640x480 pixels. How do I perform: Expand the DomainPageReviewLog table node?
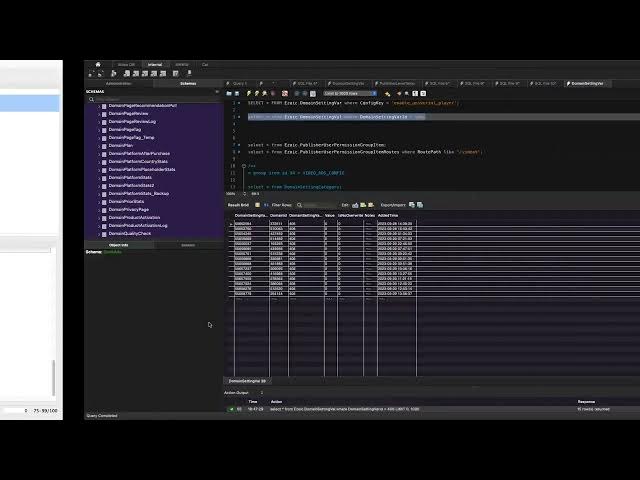99,122
